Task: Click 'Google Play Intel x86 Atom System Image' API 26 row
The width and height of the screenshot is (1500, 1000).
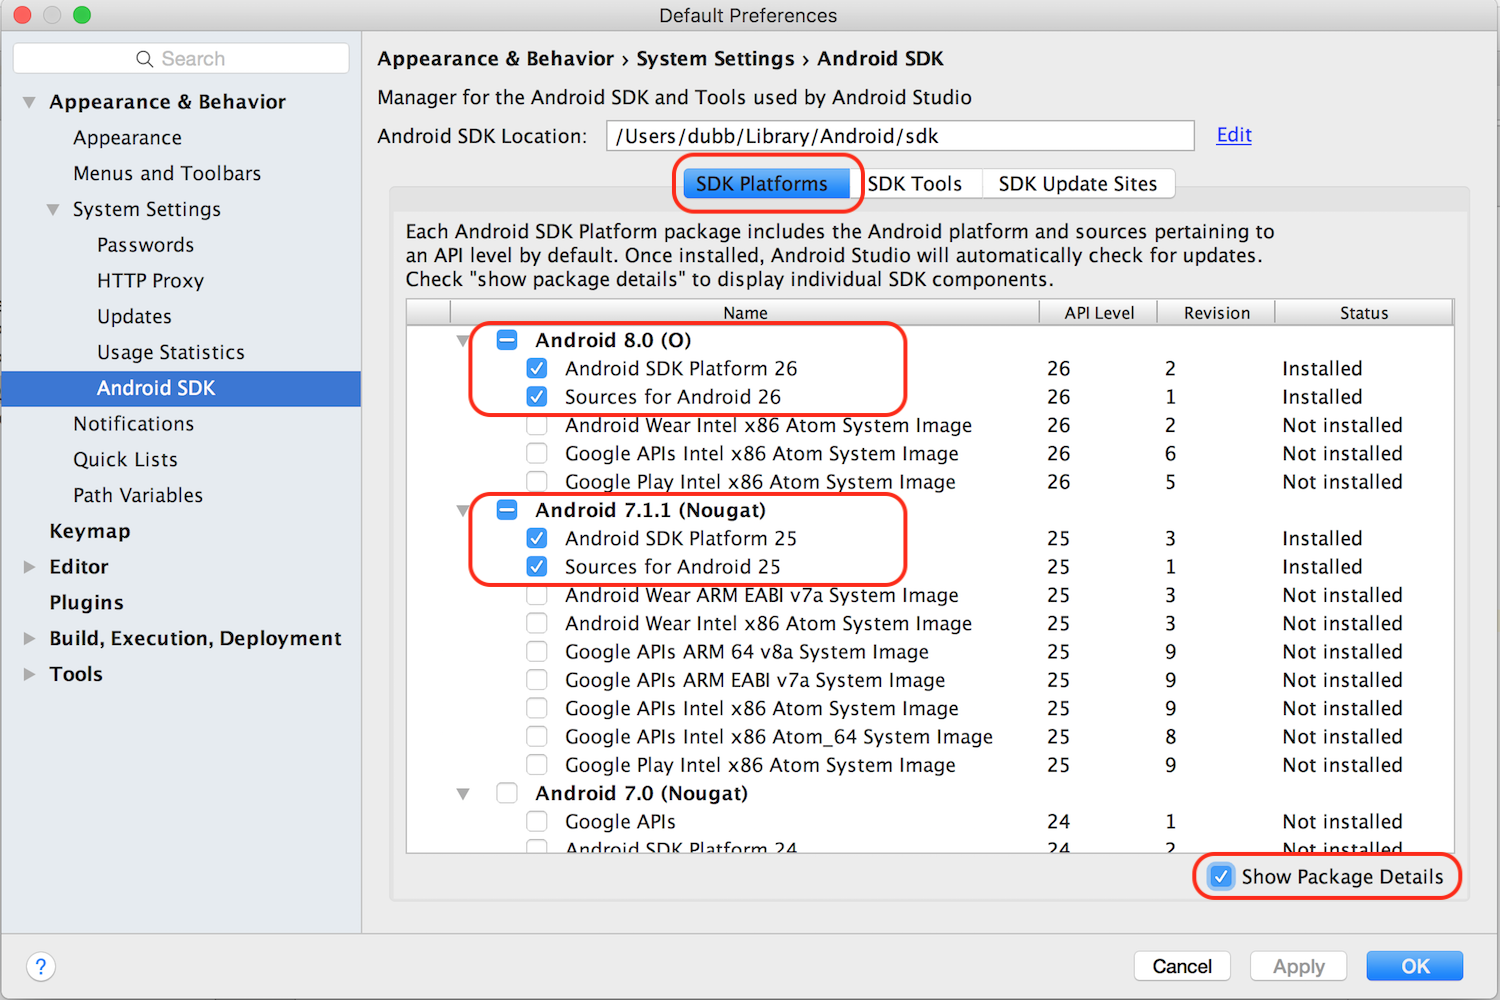Action: [x=930, y=482]
